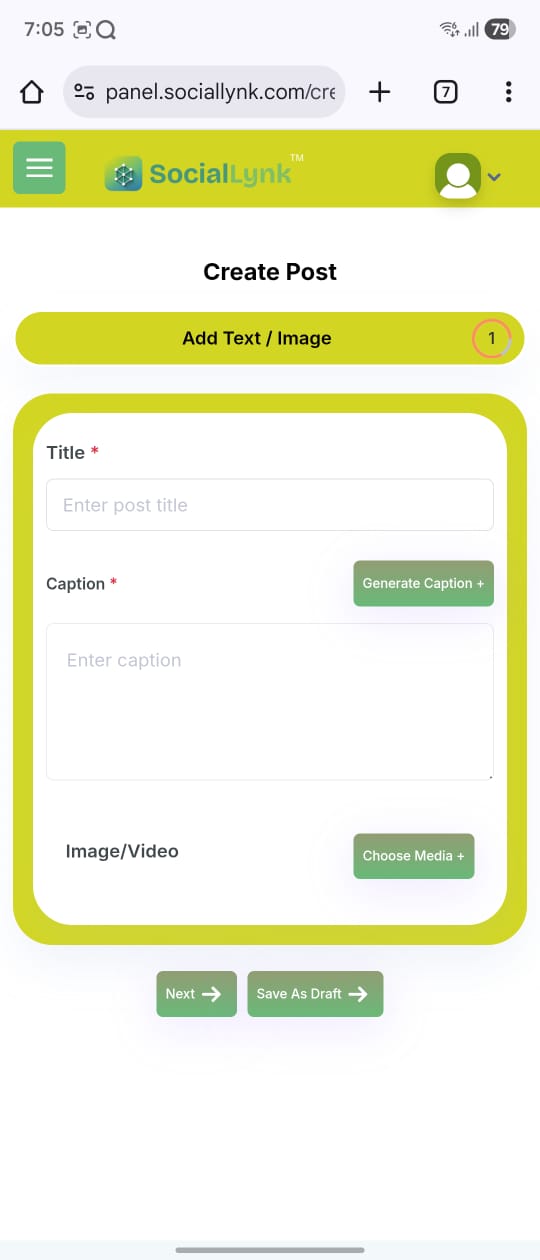Screen dimensions: 540x1260
Task: Select the Add Text / Image step bar
Action: (x=270, y=338)
